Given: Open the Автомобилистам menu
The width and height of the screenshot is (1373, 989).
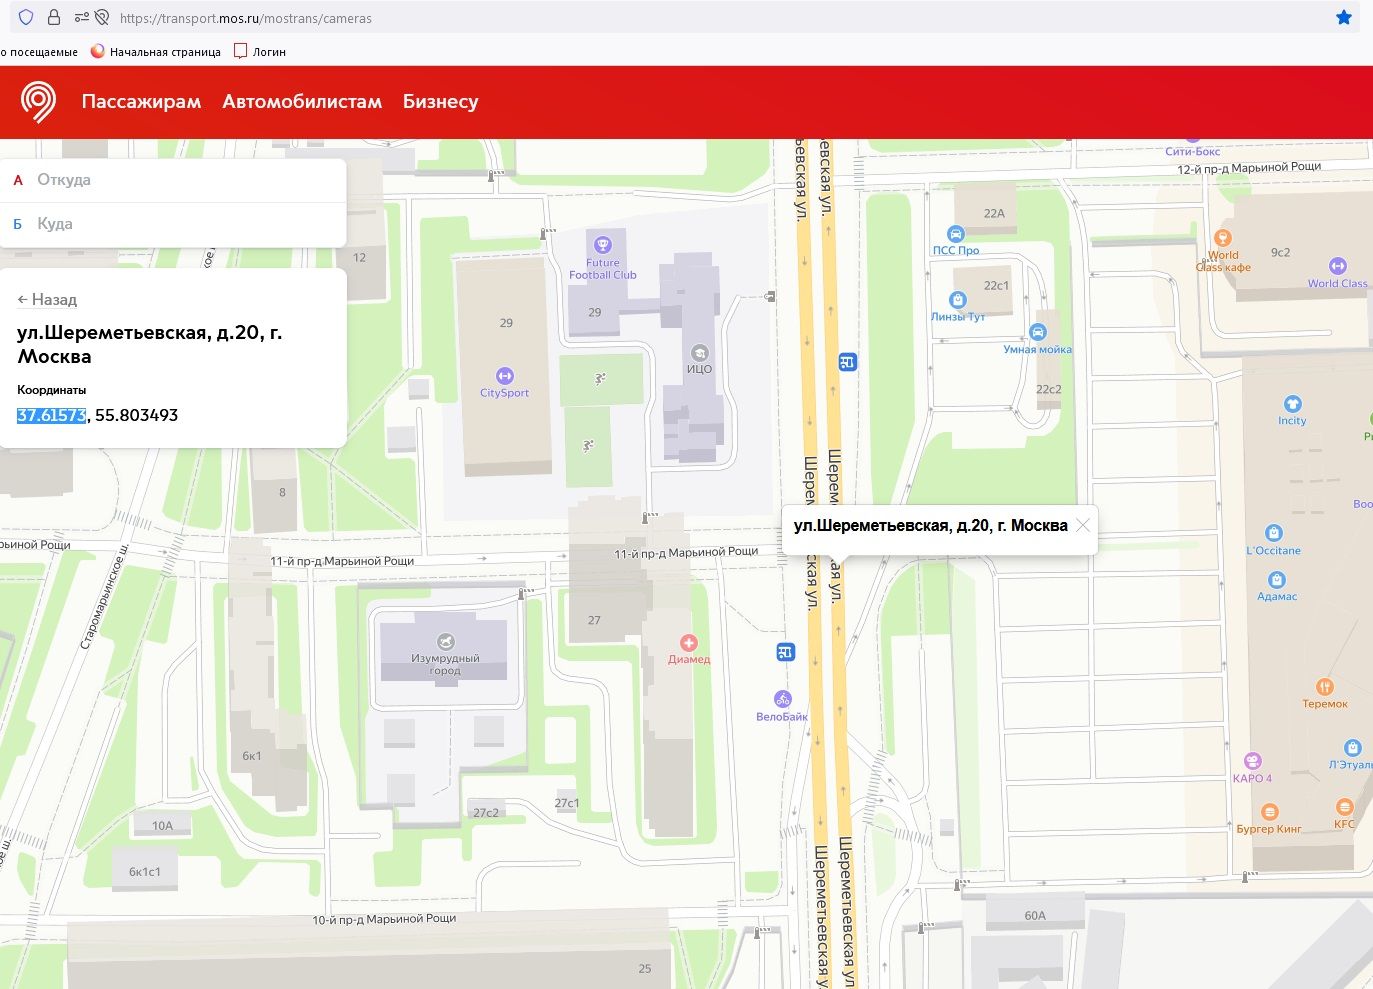Looking at the screenshot, I should (302, 102).
